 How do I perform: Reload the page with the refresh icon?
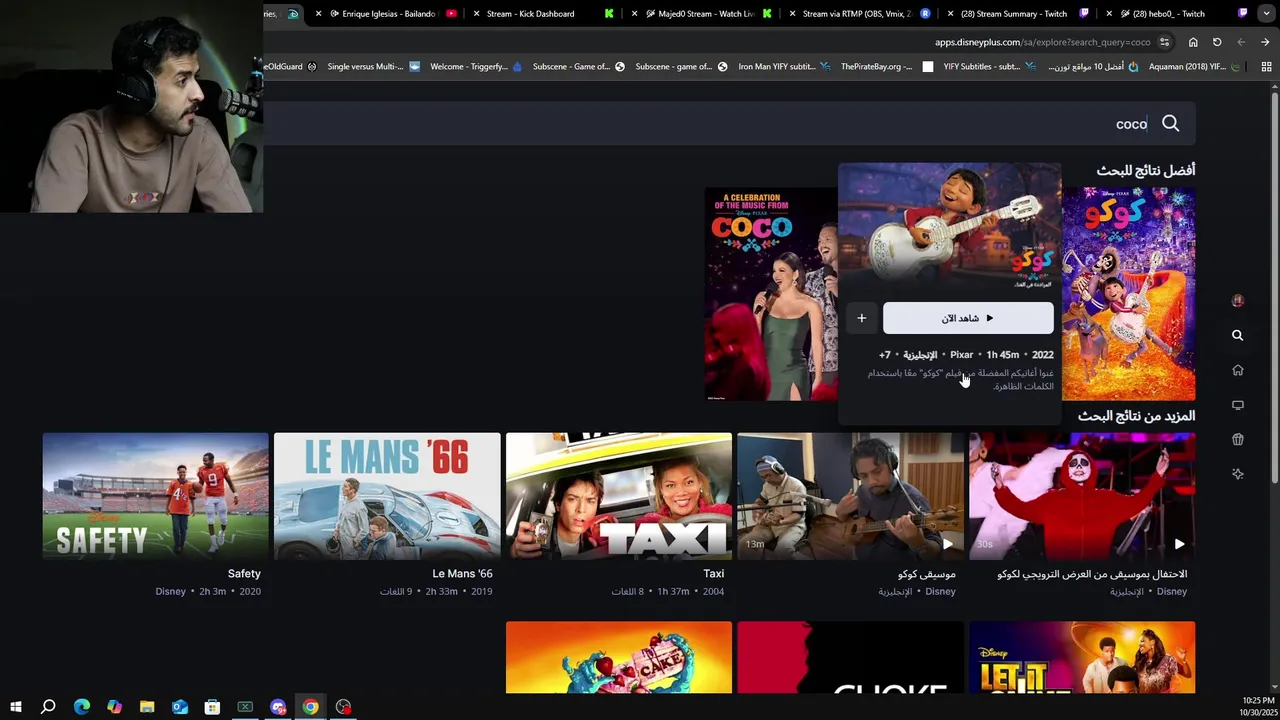tap(1217, 42)
